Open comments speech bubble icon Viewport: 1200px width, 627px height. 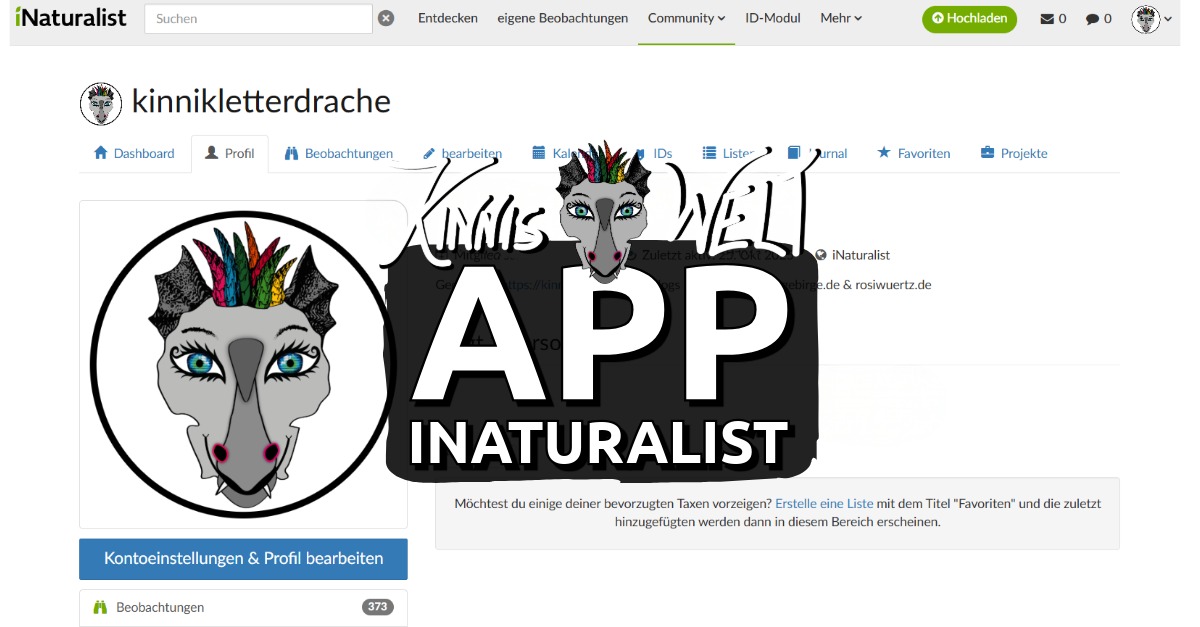1092,19
